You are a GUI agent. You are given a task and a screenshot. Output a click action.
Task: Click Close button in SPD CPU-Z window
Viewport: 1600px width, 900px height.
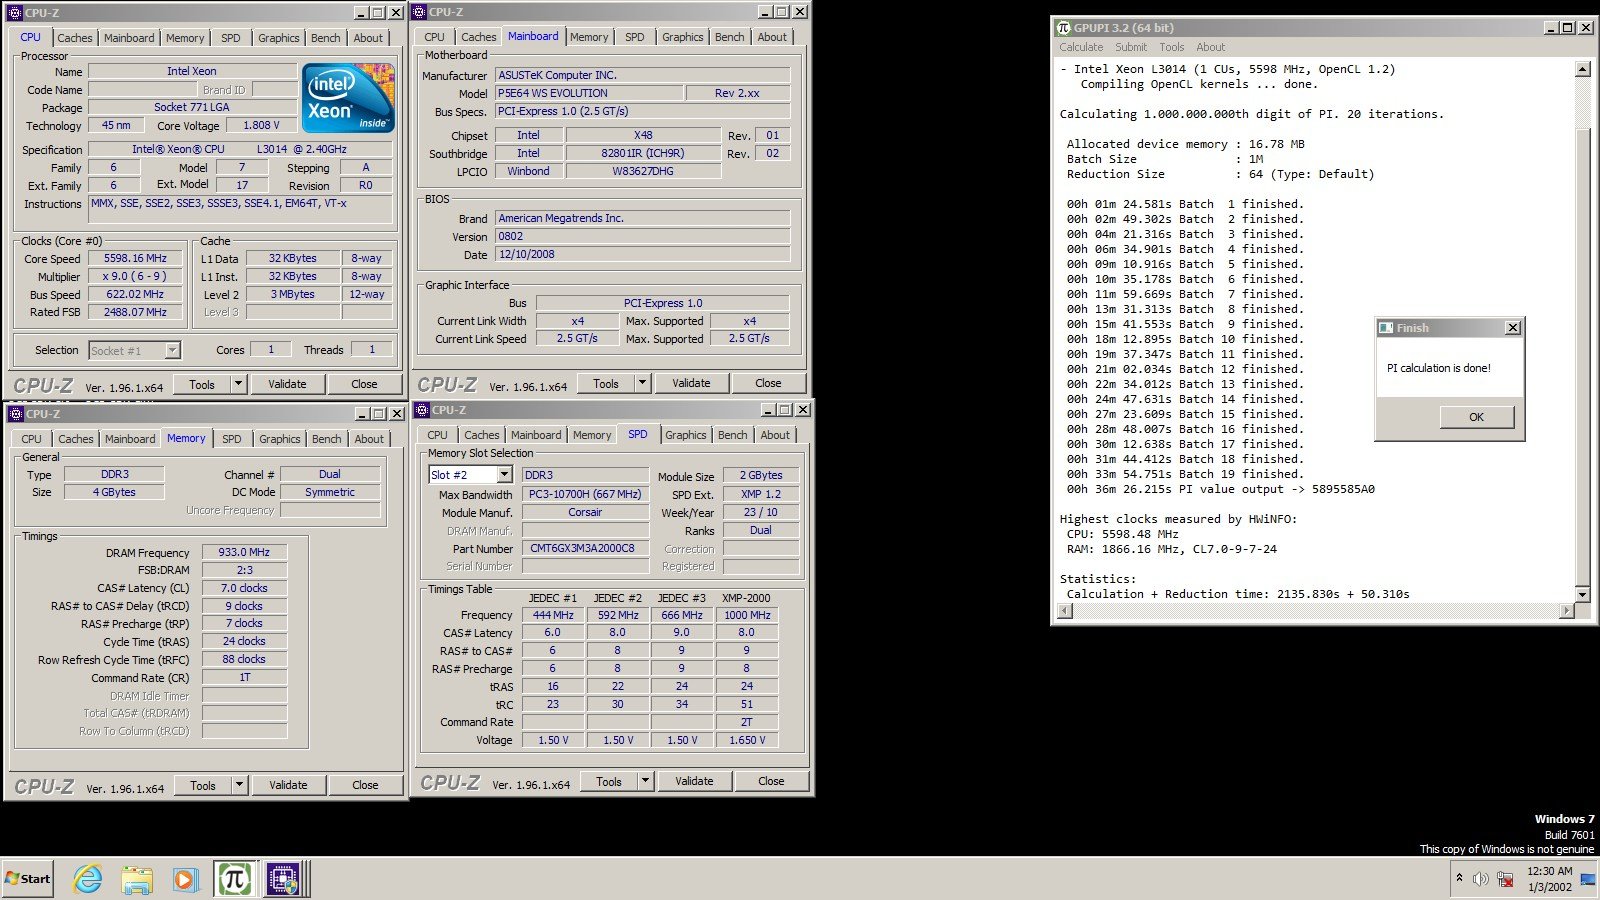click(x=771, y=781)
